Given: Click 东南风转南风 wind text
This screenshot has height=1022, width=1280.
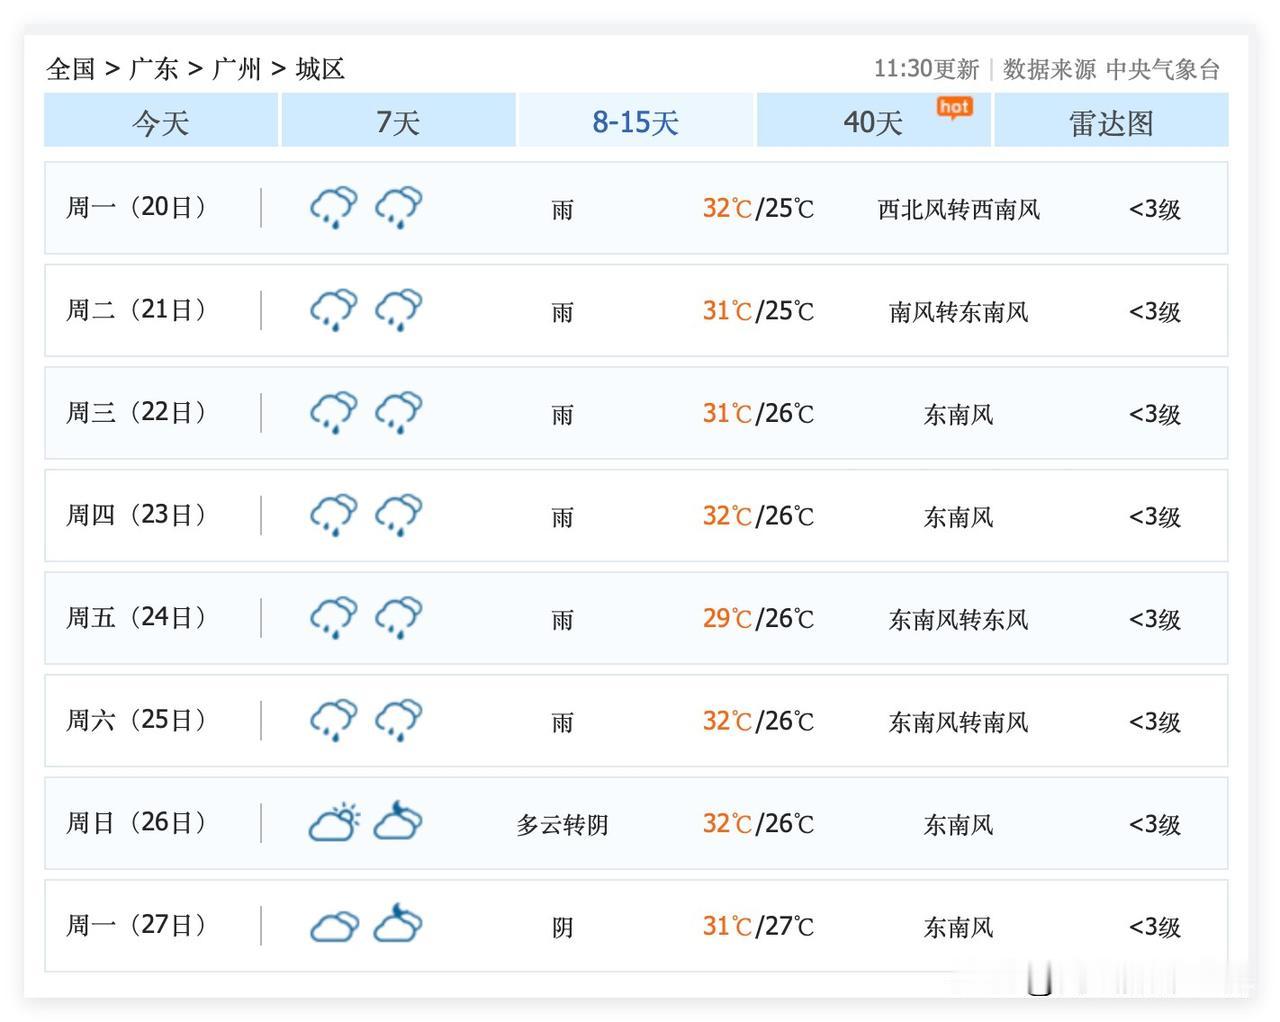Looking at the screenshot, I should point(959,722).
